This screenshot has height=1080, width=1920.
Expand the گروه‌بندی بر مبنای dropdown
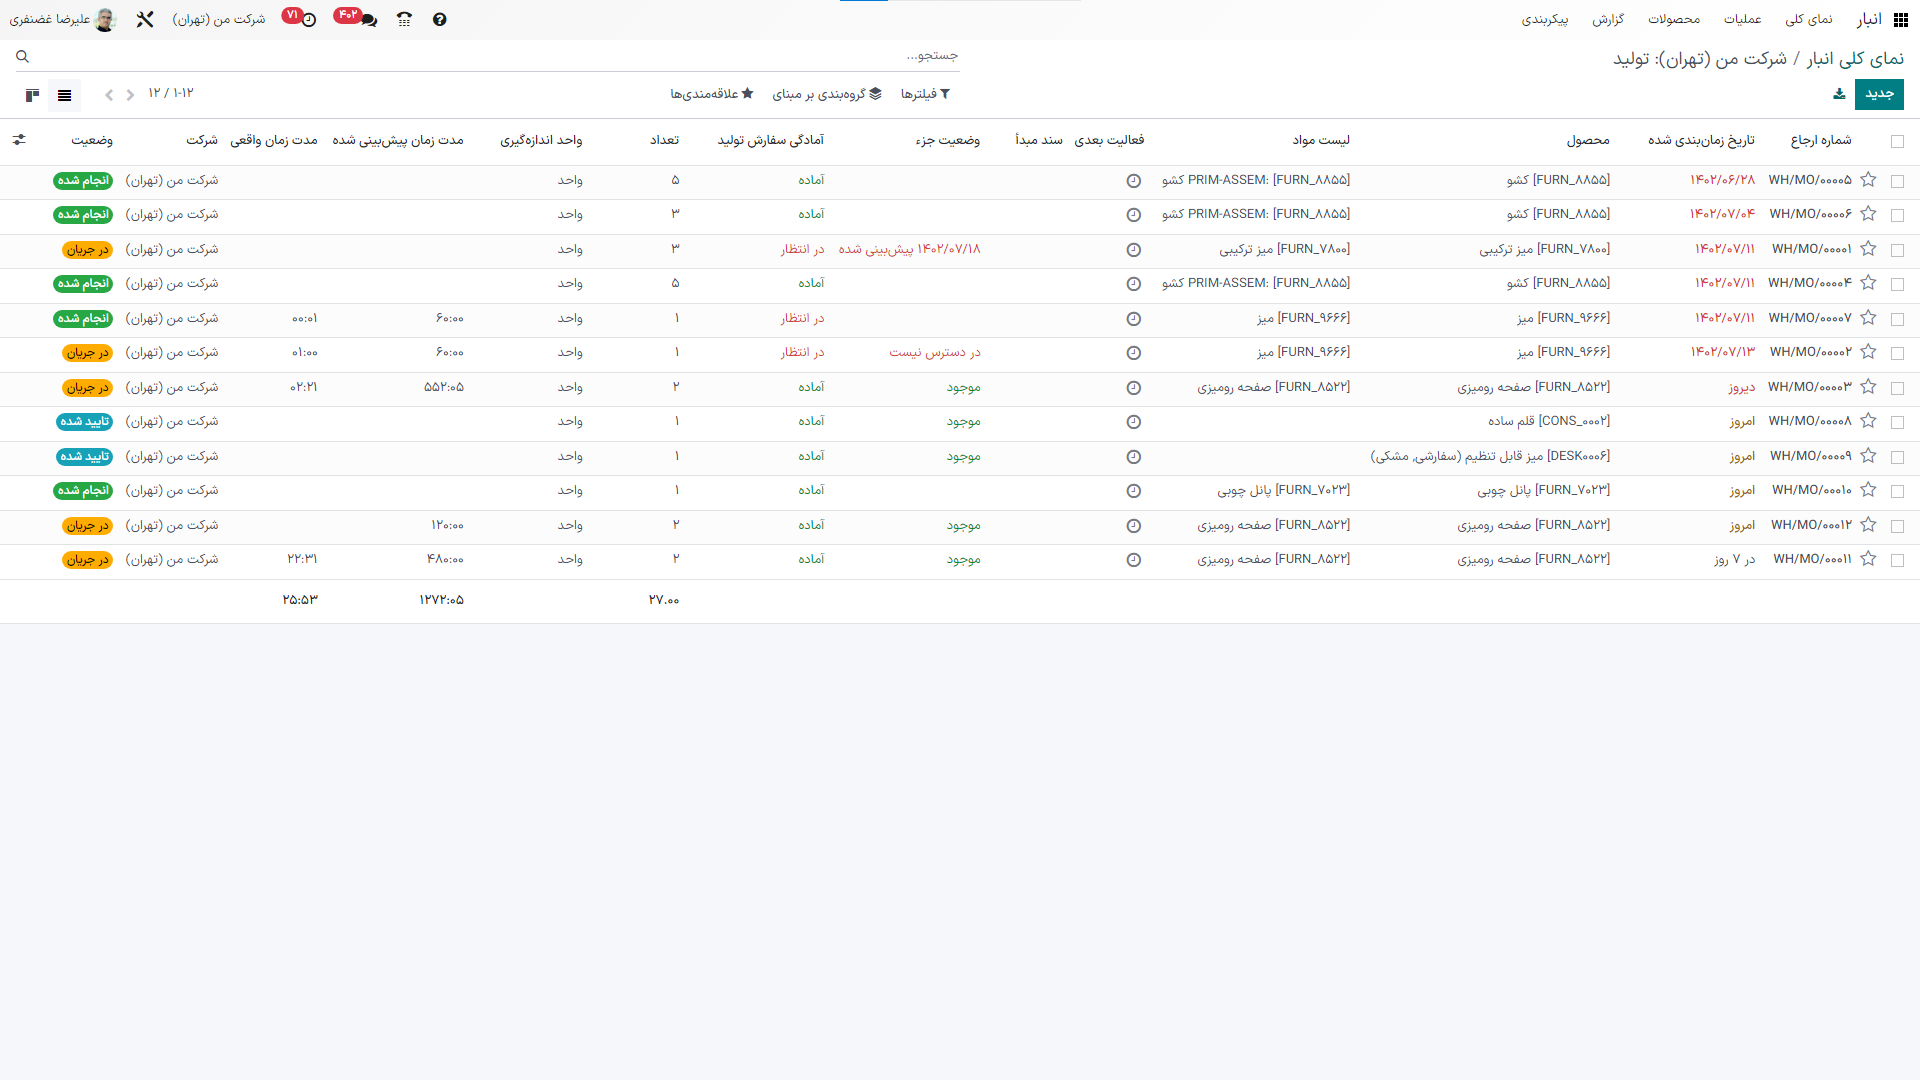click(x=827, y=94)
